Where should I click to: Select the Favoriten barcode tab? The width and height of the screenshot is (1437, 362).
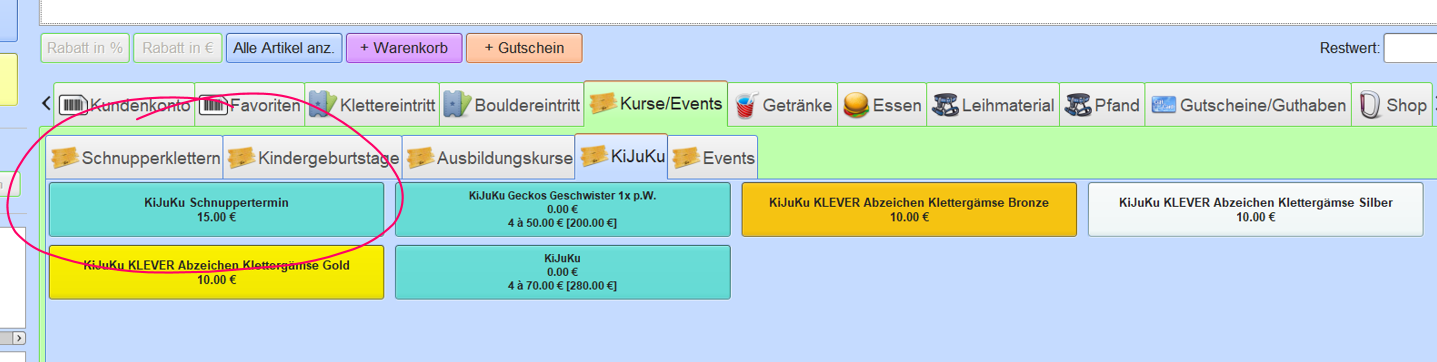point(249,105)
